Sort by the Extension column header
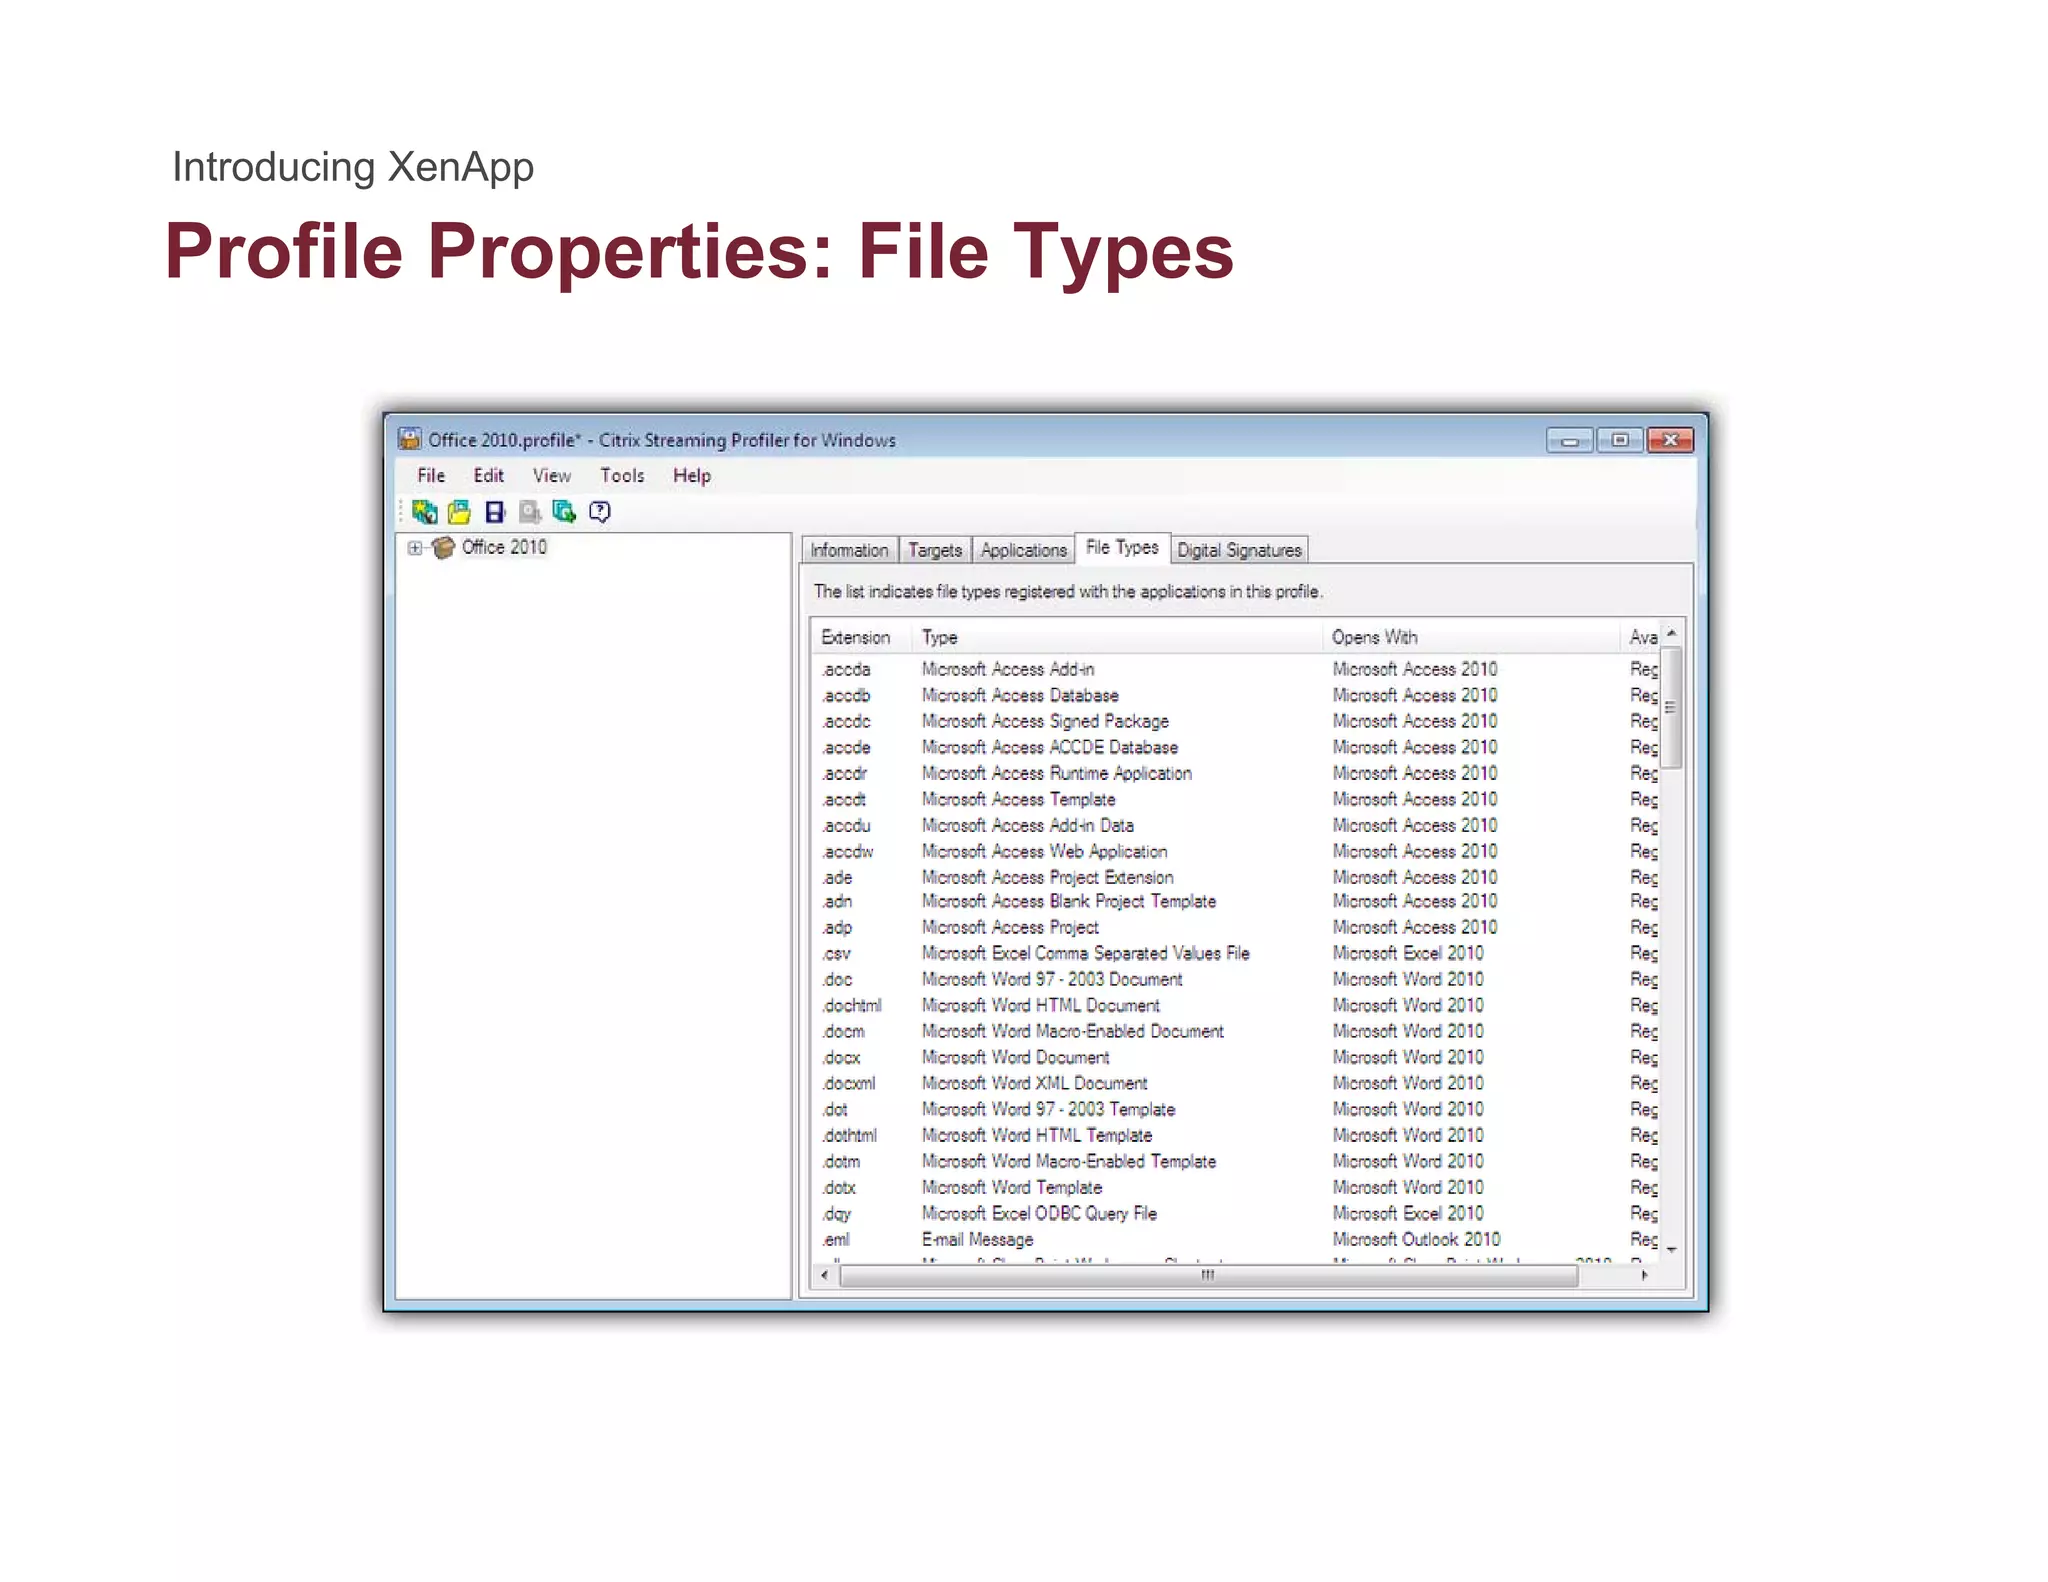 (860, 637)
